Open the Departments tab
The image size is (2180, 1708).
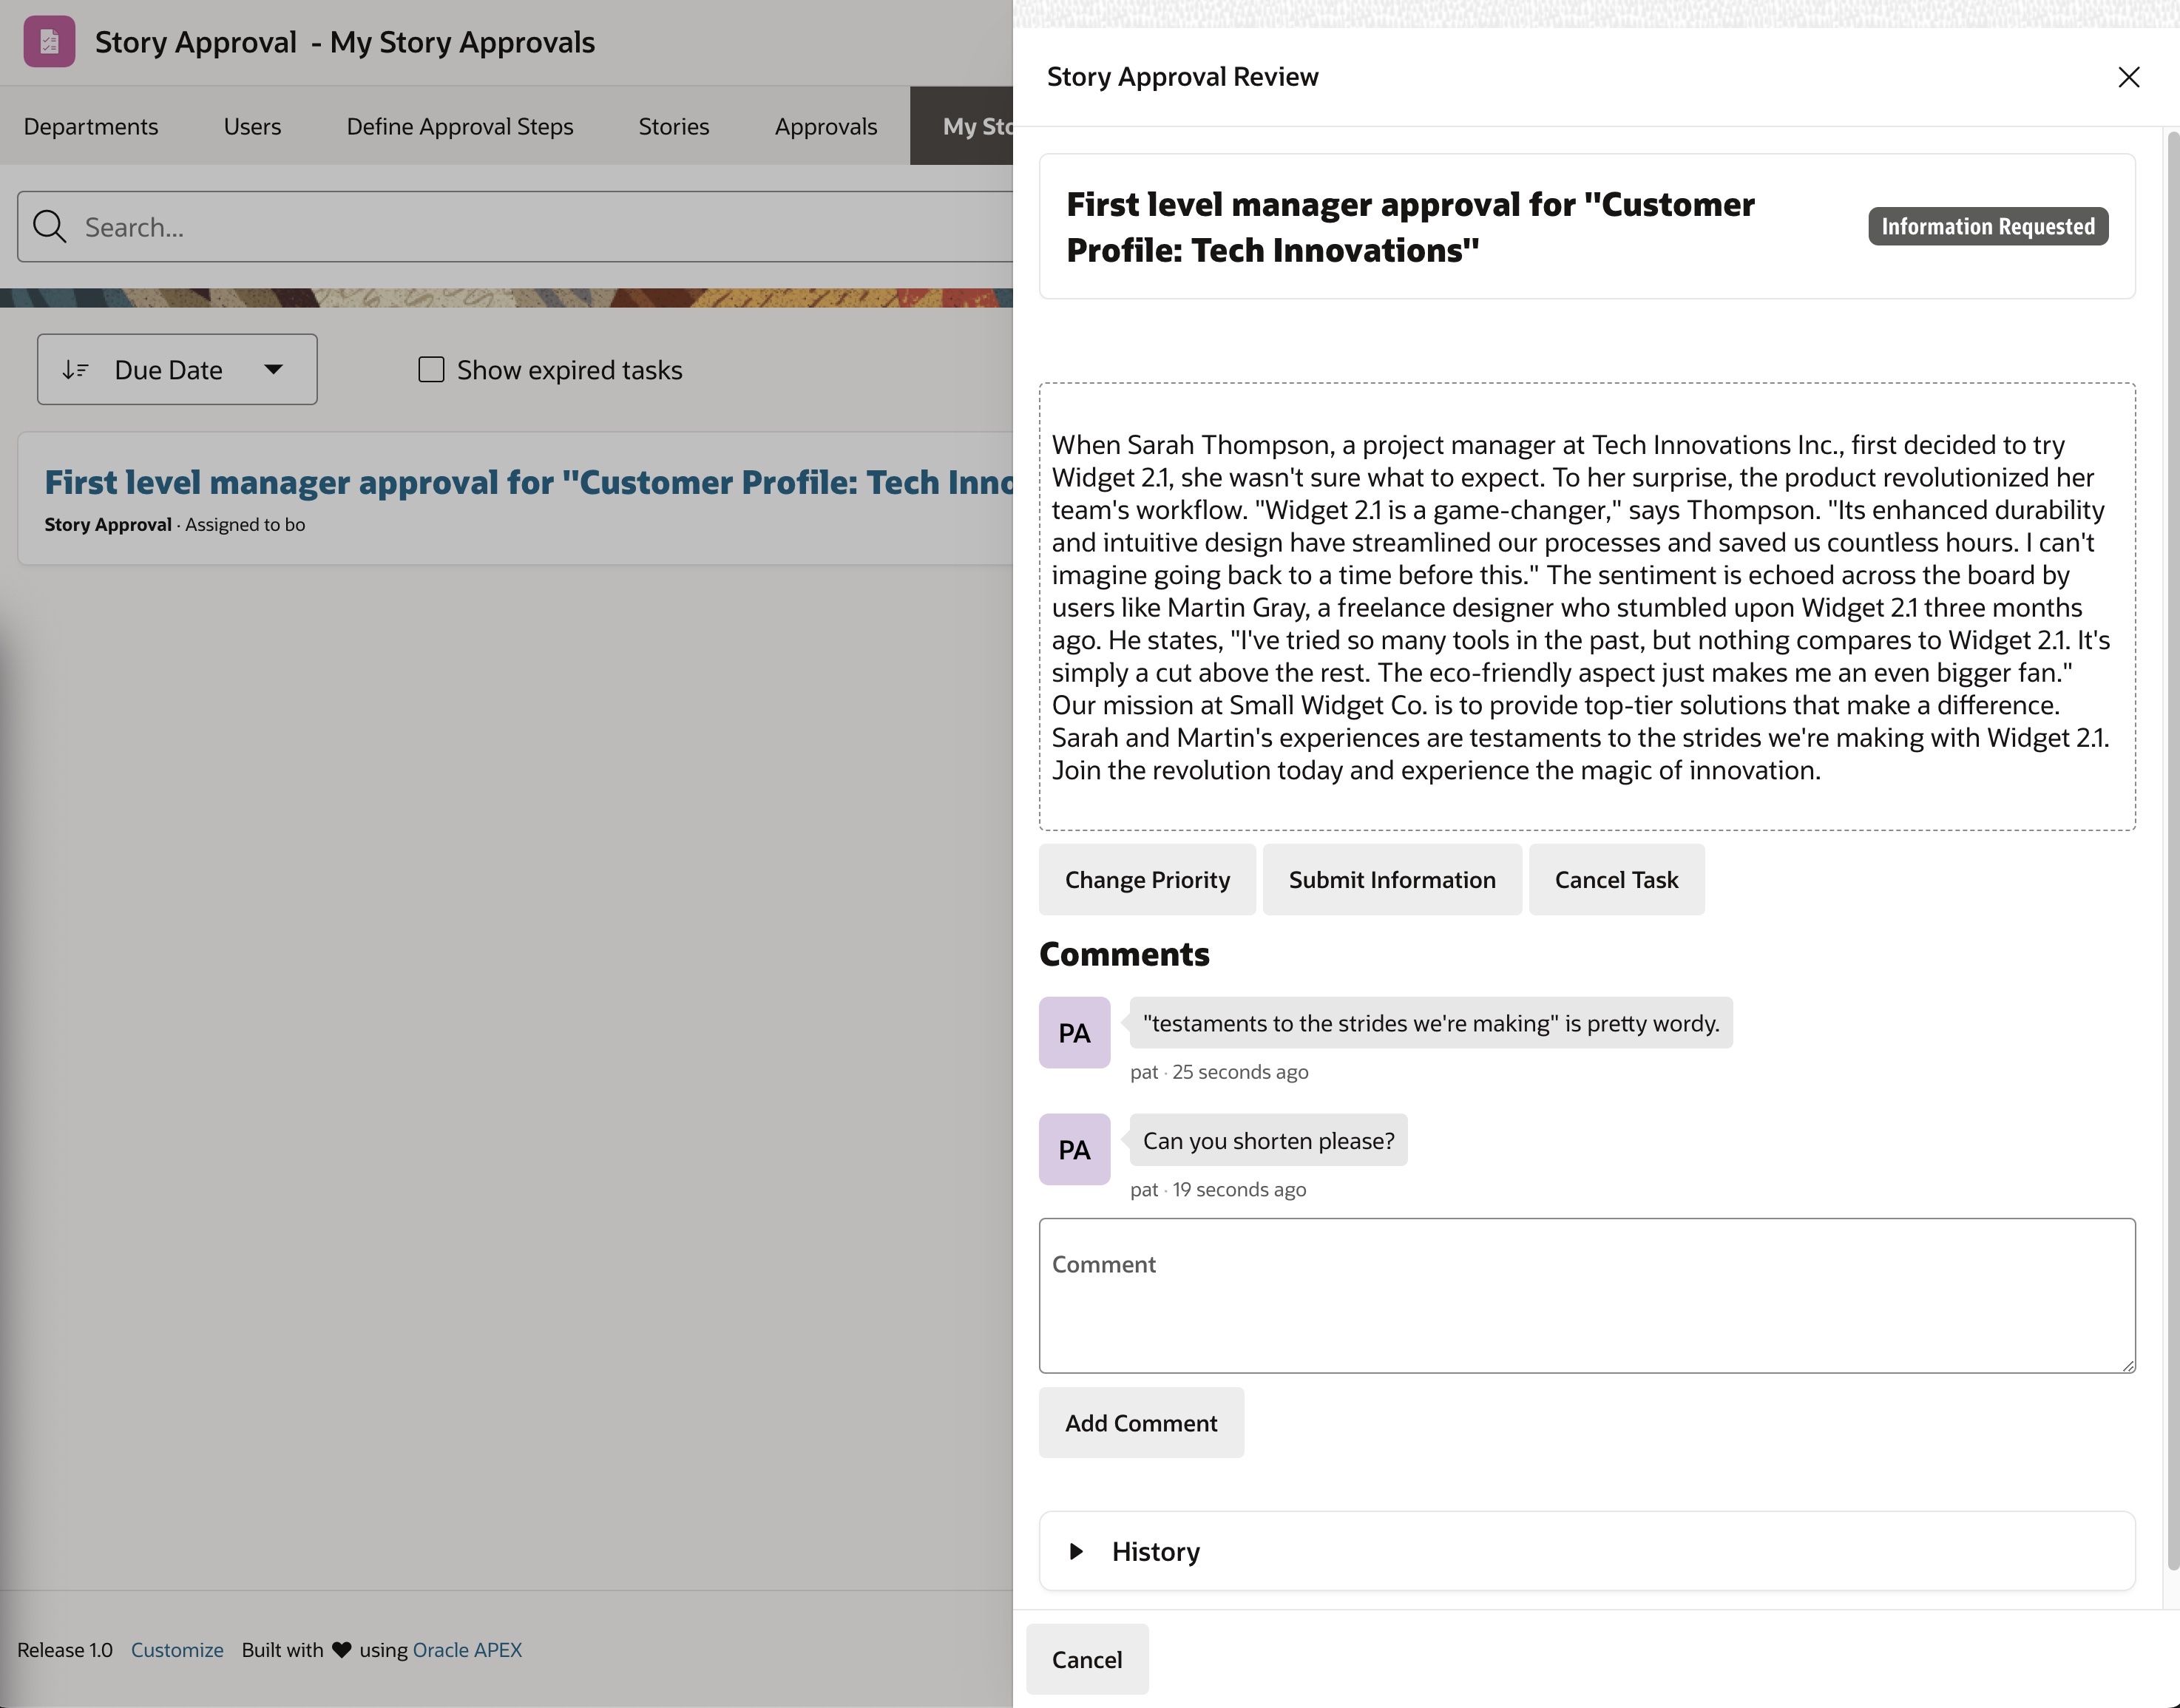91,127
